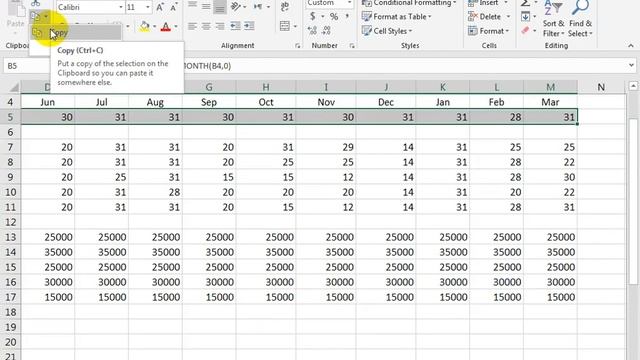This screenshot has height=360, width=640.
Task: Click the Select All corner triangle
Action: point(14,87)
